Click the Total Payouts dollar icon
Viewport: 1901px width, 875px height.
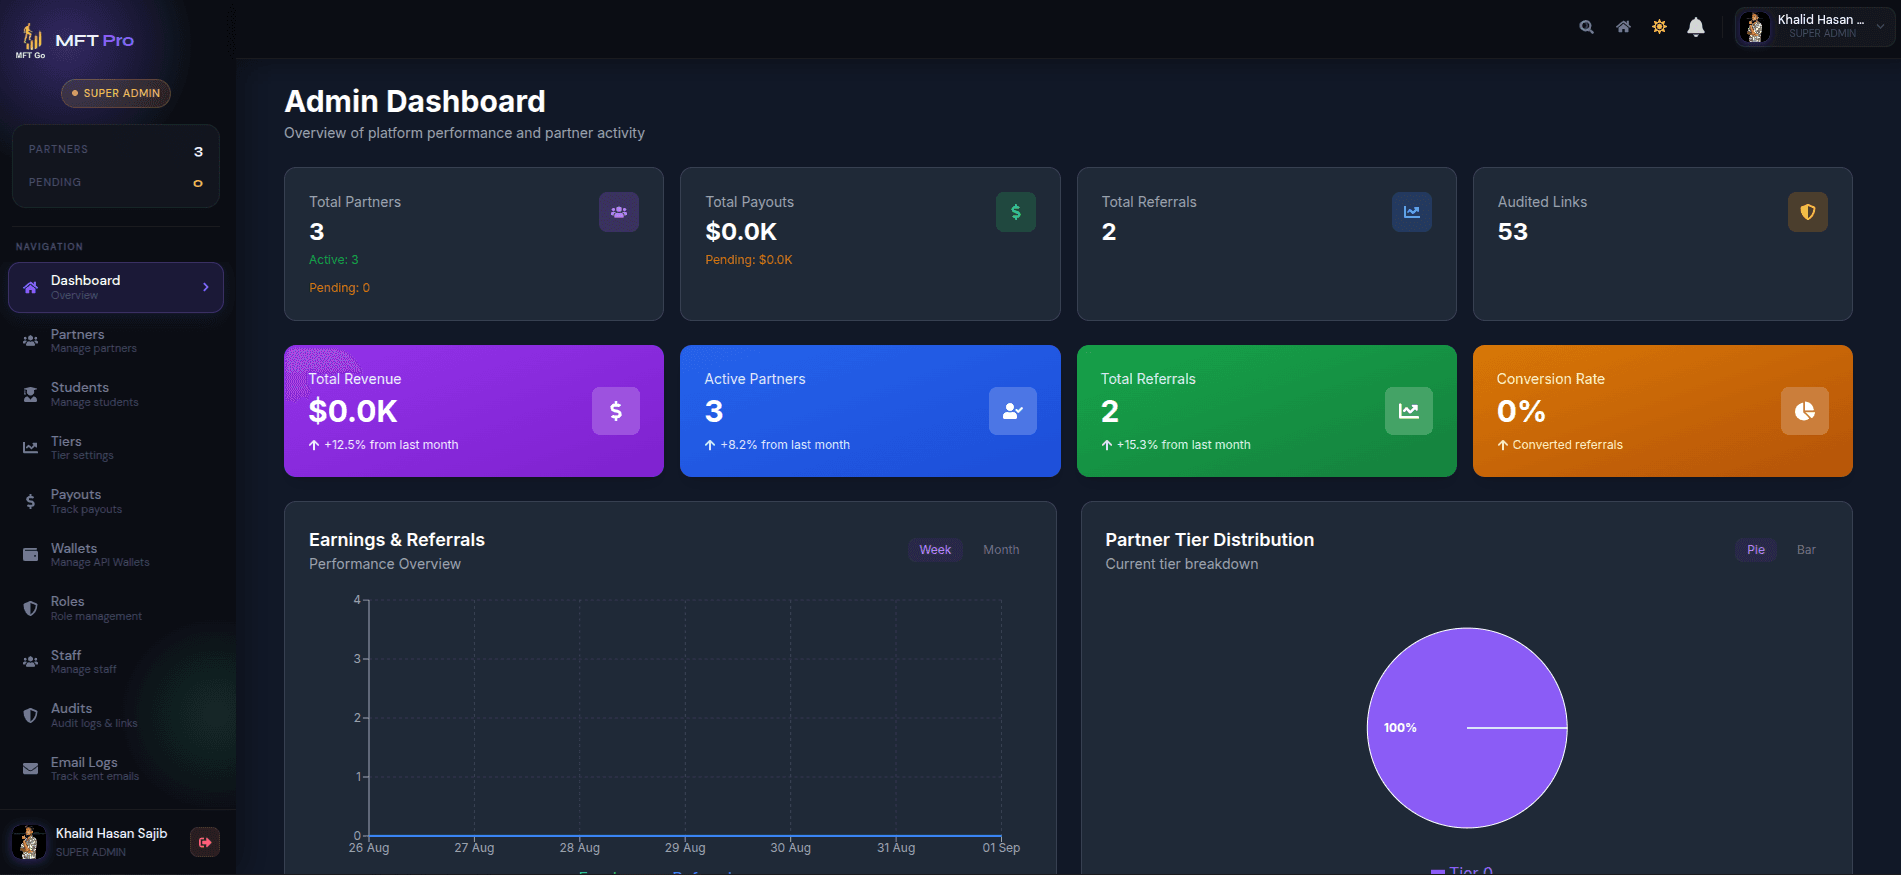1015,212
